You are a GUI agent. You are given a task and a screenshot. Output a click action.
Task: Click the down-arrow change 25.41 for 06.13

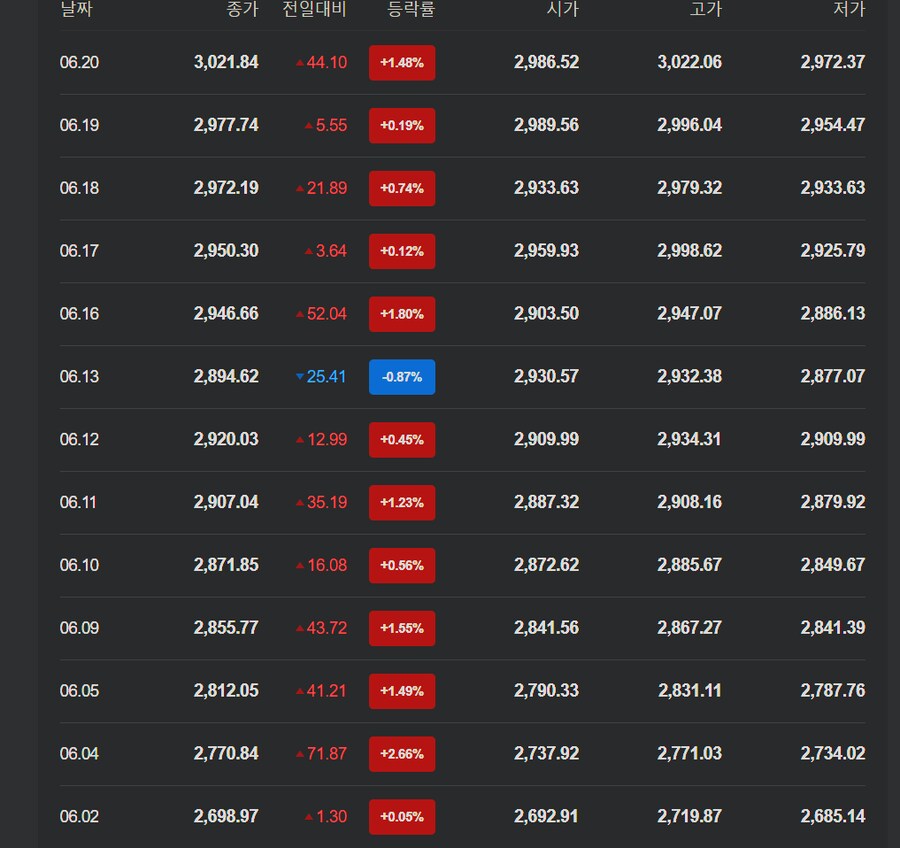coord(321,377)
